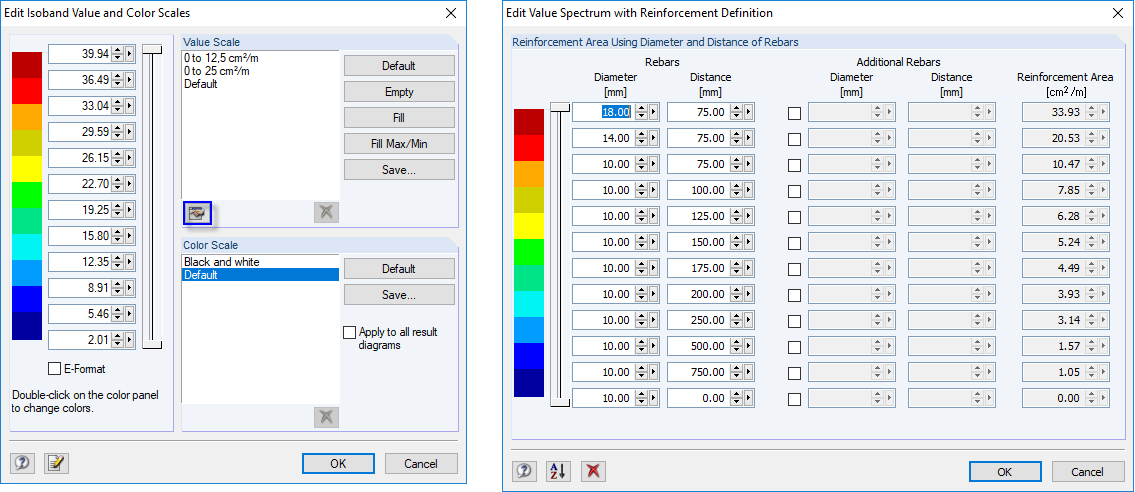Enable additional rebars in the 0.00 distance row
Viewport: 1135px width, 492px height.
coord(795,399)
